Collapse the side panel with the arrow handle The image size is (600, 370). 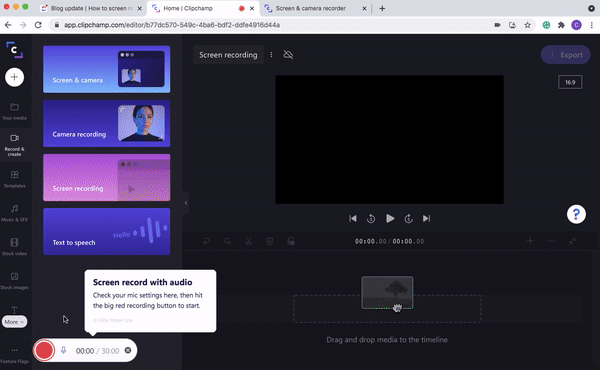coord(186,203)
